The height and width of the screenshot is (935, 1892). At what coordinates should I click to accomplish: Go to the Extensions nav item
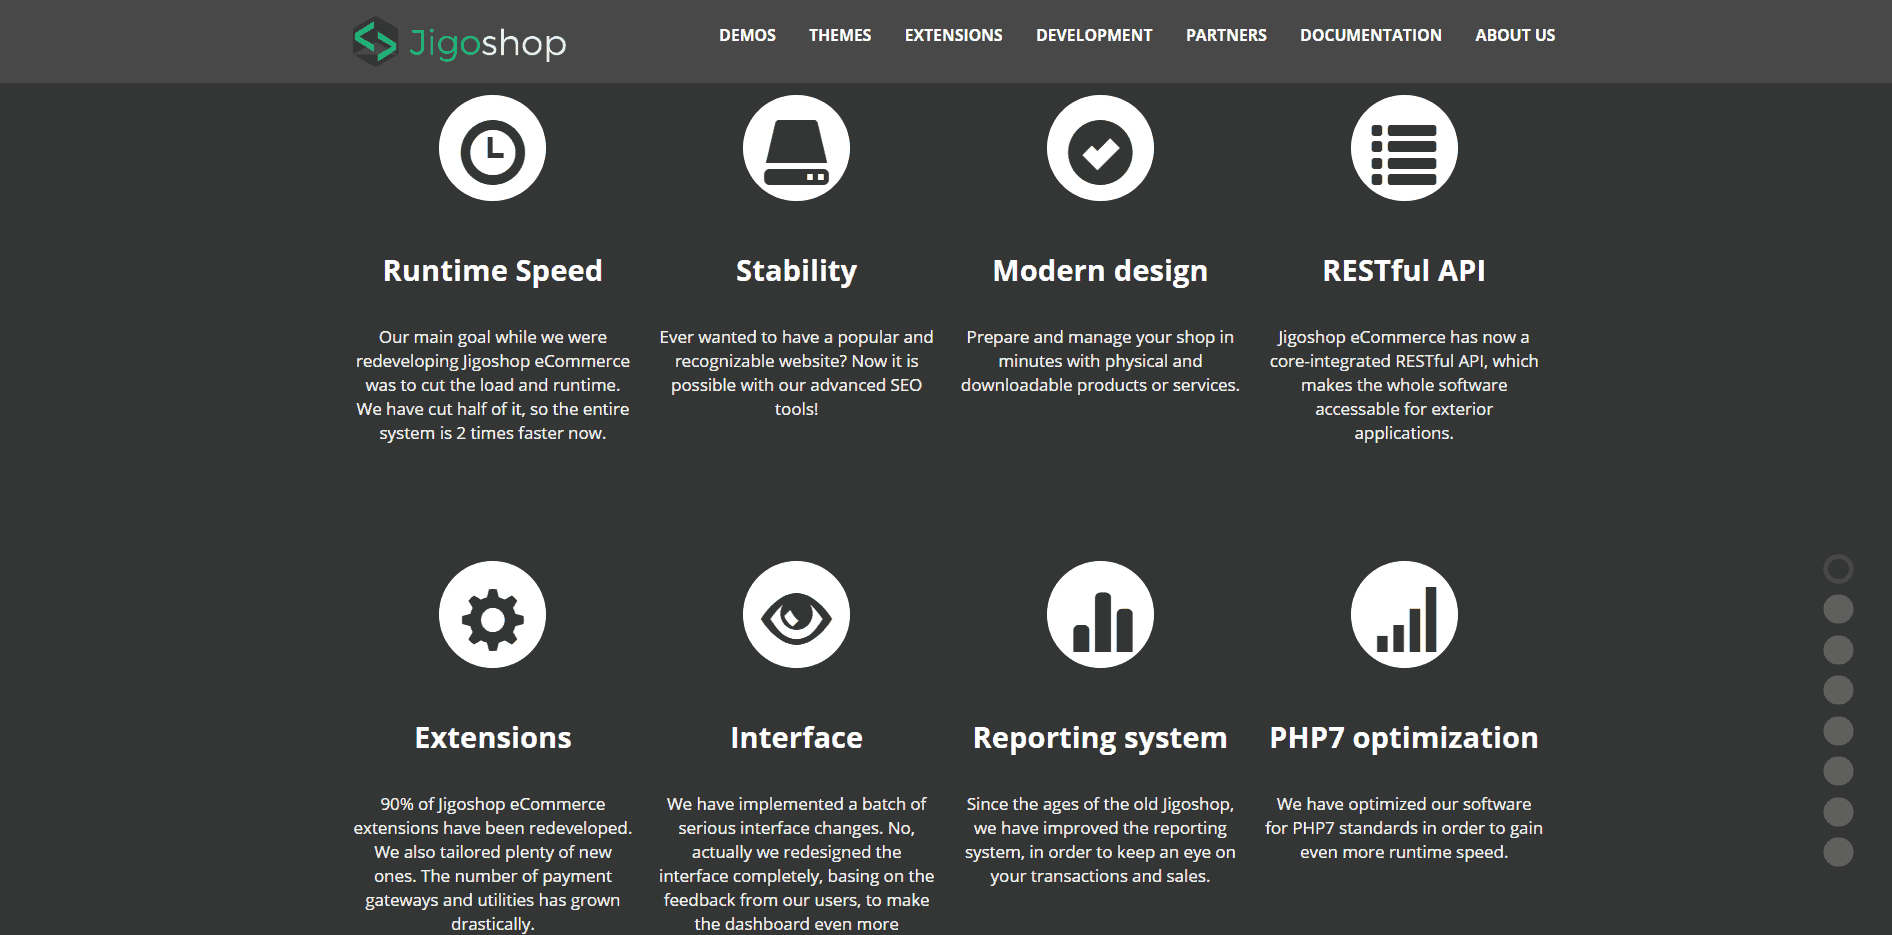tap(953, 35)
